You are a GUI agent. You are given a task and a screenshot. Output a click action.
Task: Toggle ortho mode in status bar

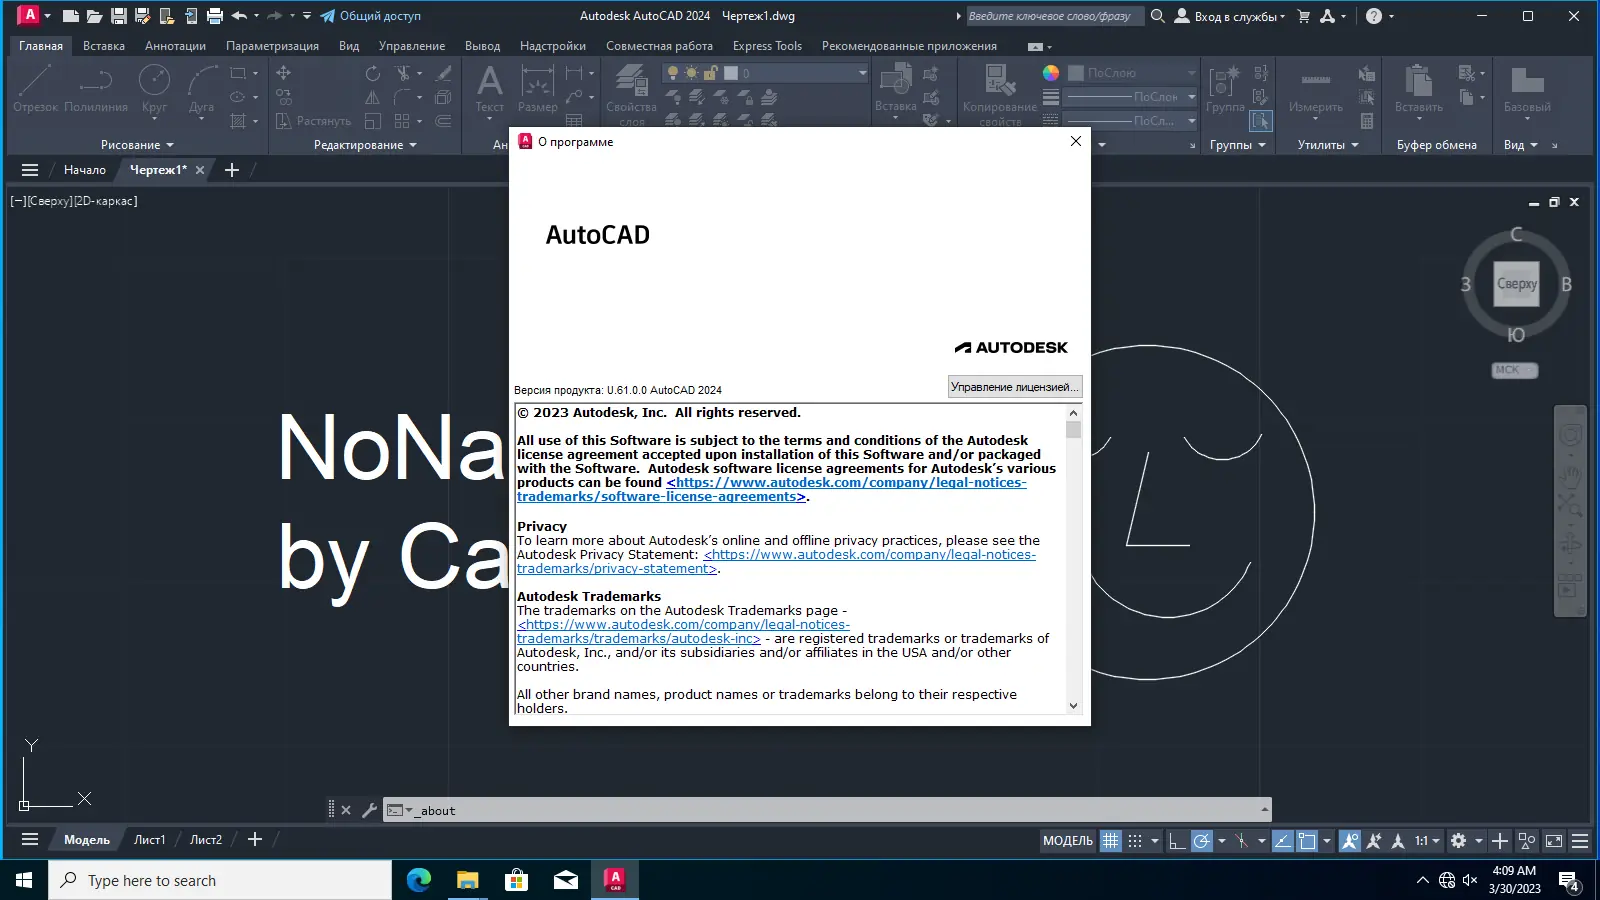(x=1177, y=841)
